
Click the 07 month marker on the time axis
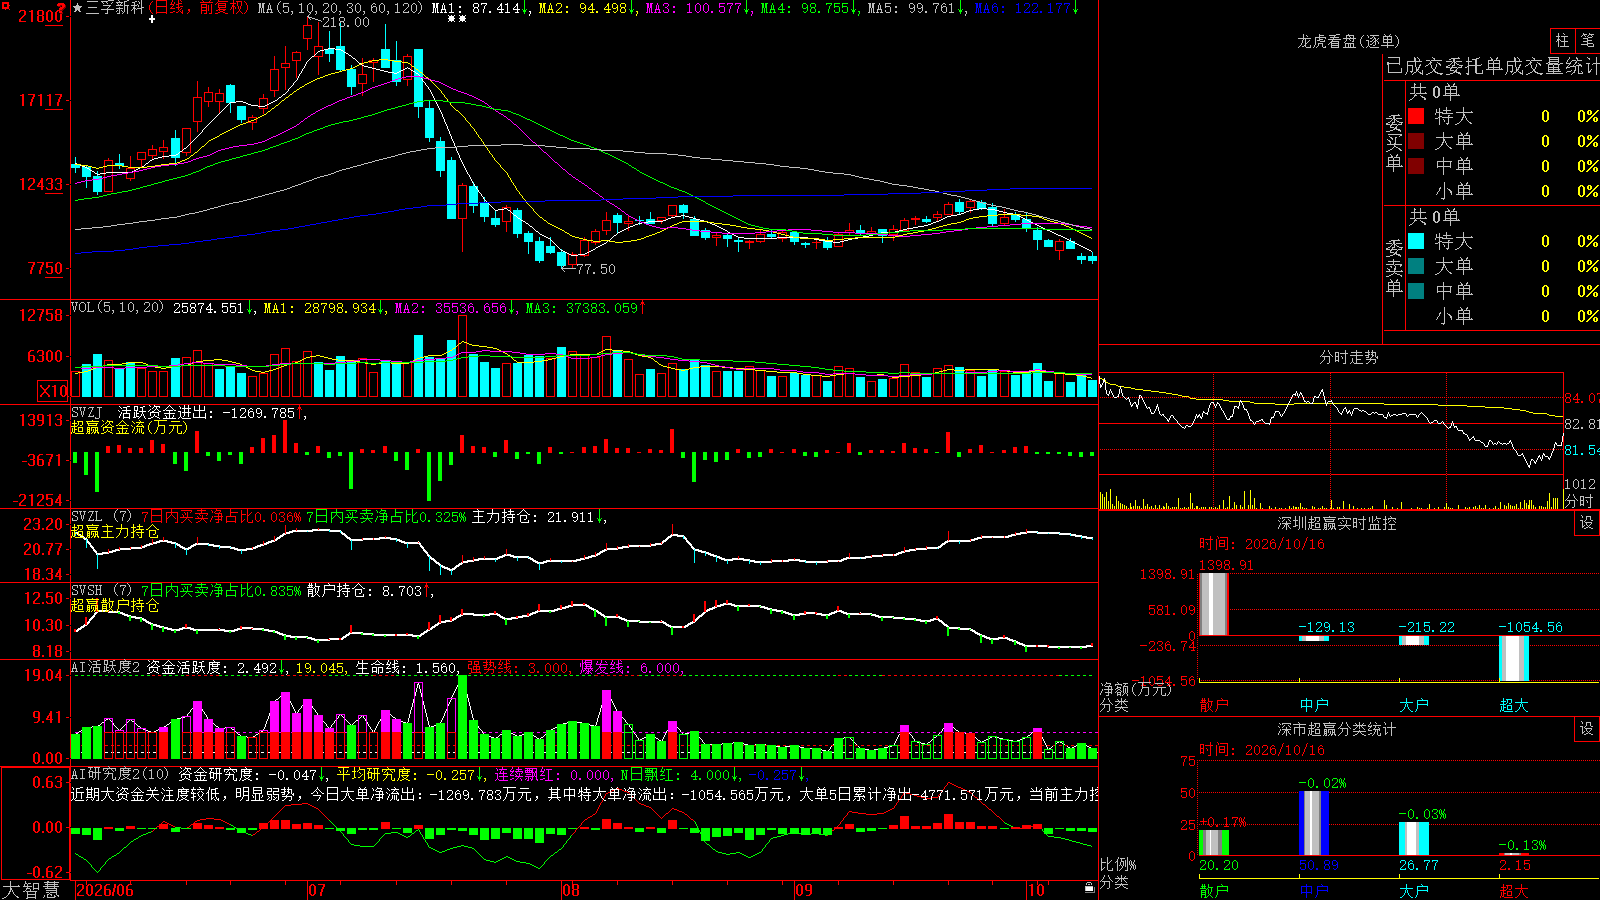click(316, 890)
